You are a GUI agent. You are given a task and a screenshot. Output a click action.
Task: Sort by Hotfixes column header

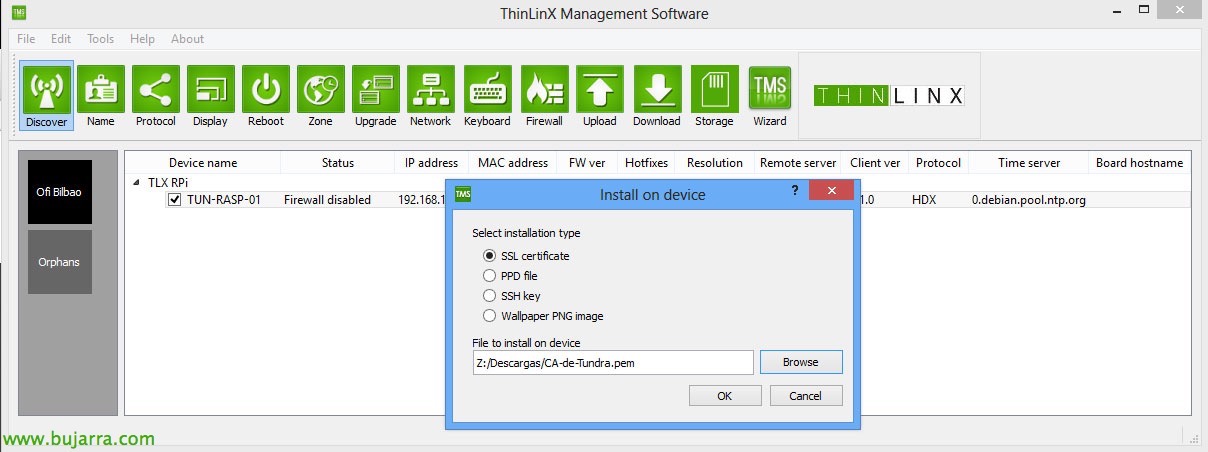tap(647, 163)
